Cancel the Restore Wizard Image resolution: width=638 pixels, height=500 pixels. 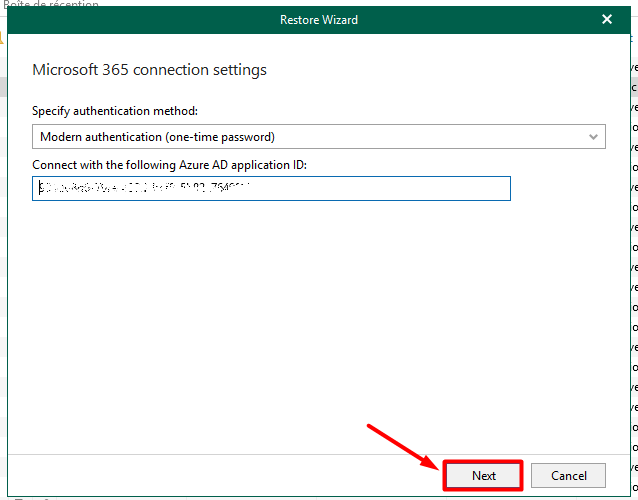568,475
